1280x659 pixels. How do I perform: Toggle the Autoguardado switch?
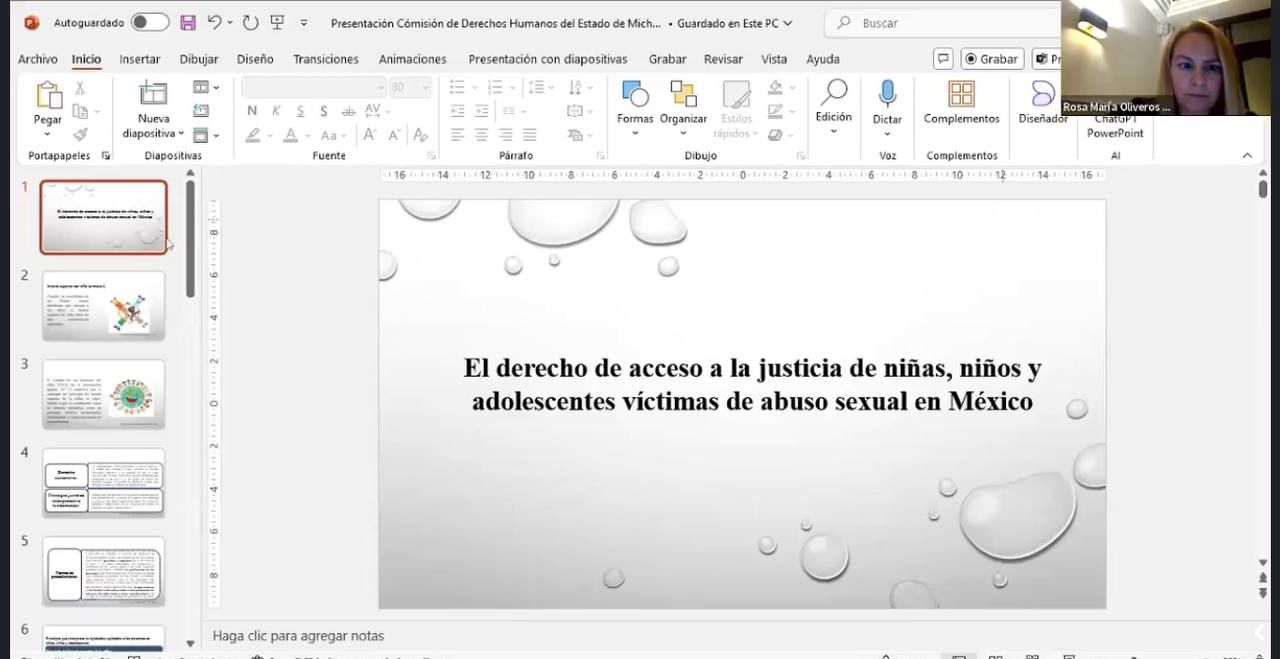tap(150, 22)
